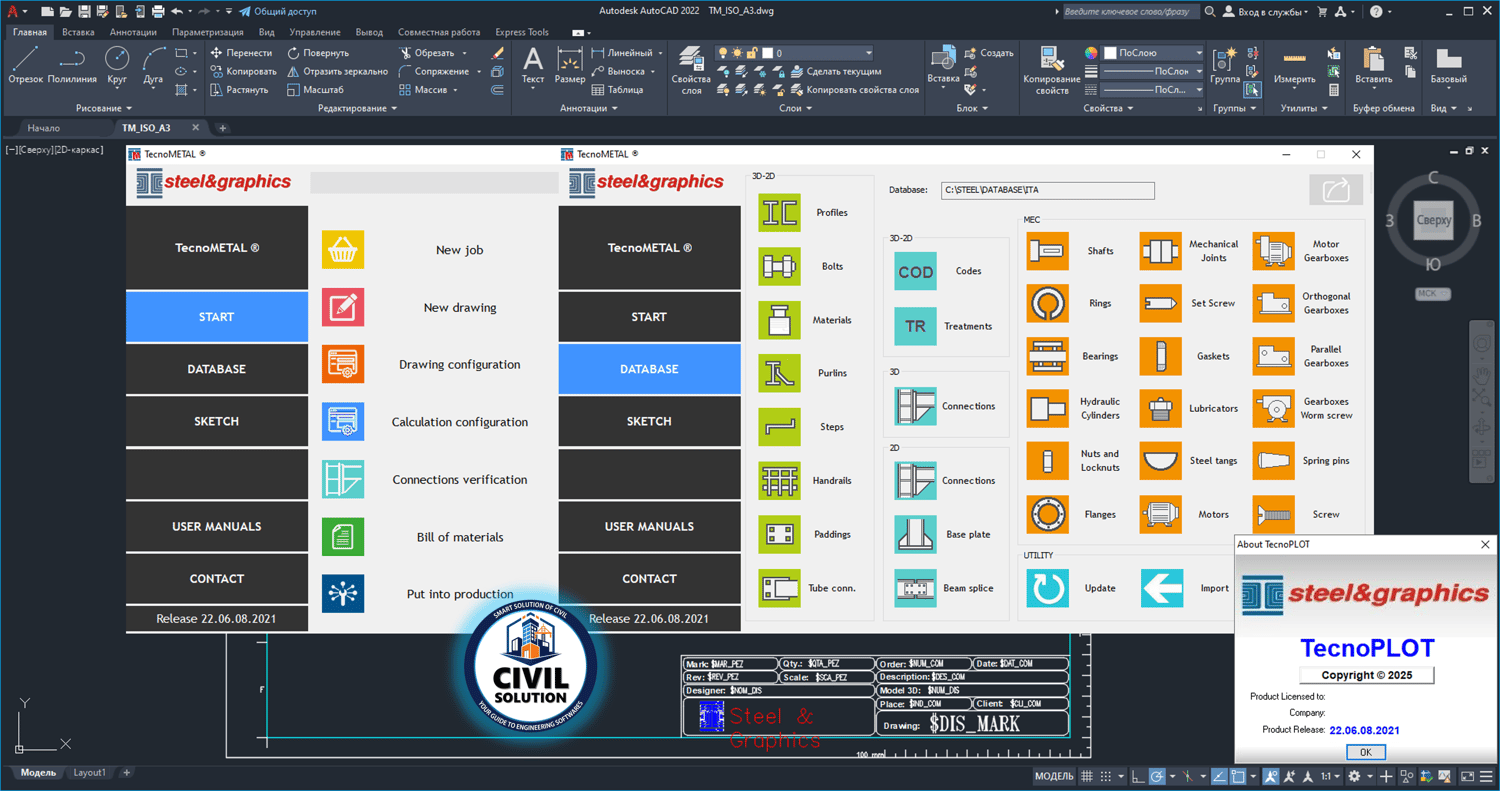Expand the Рисование panel dropdown
This screenshot has width=1500, height=791.
tap(104, 108)
